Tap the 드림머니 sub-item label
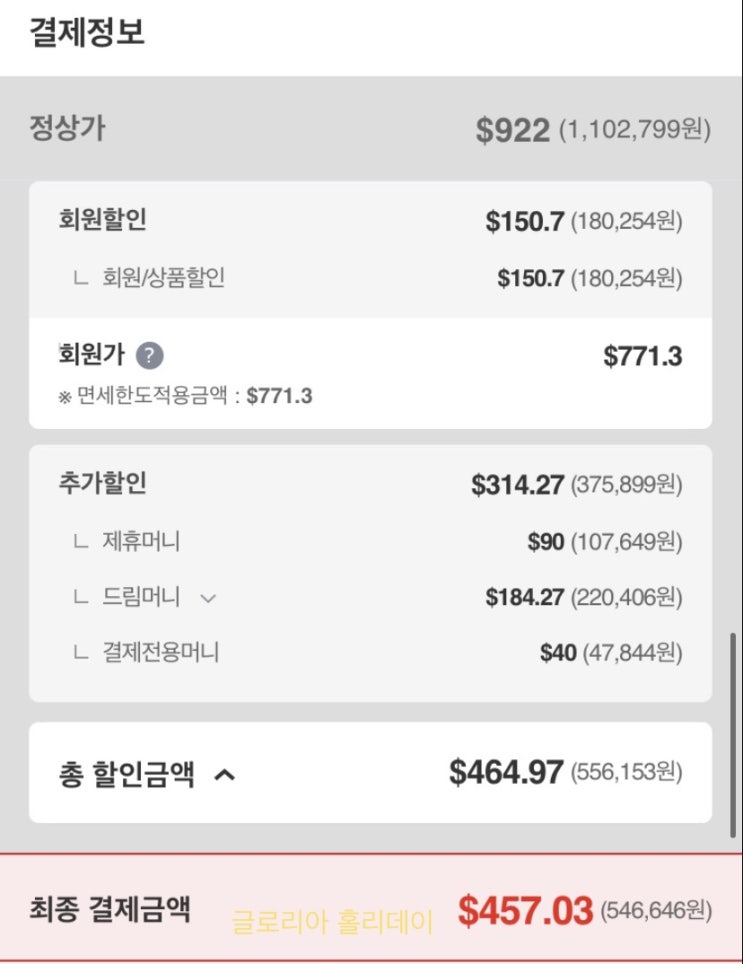Image resolution: width=743 pixels, height=964 pixels. (141, 597)
